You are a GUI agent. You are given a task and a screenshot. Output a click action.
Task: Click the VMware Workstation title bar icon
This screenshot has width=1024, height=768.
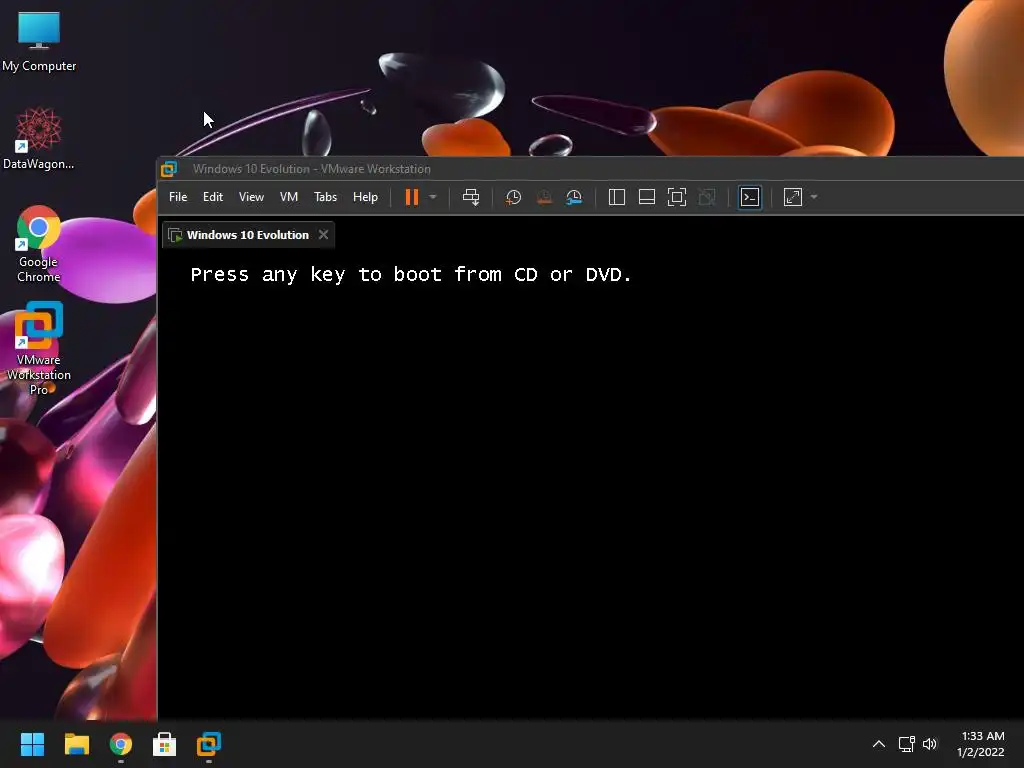point(169,168)
